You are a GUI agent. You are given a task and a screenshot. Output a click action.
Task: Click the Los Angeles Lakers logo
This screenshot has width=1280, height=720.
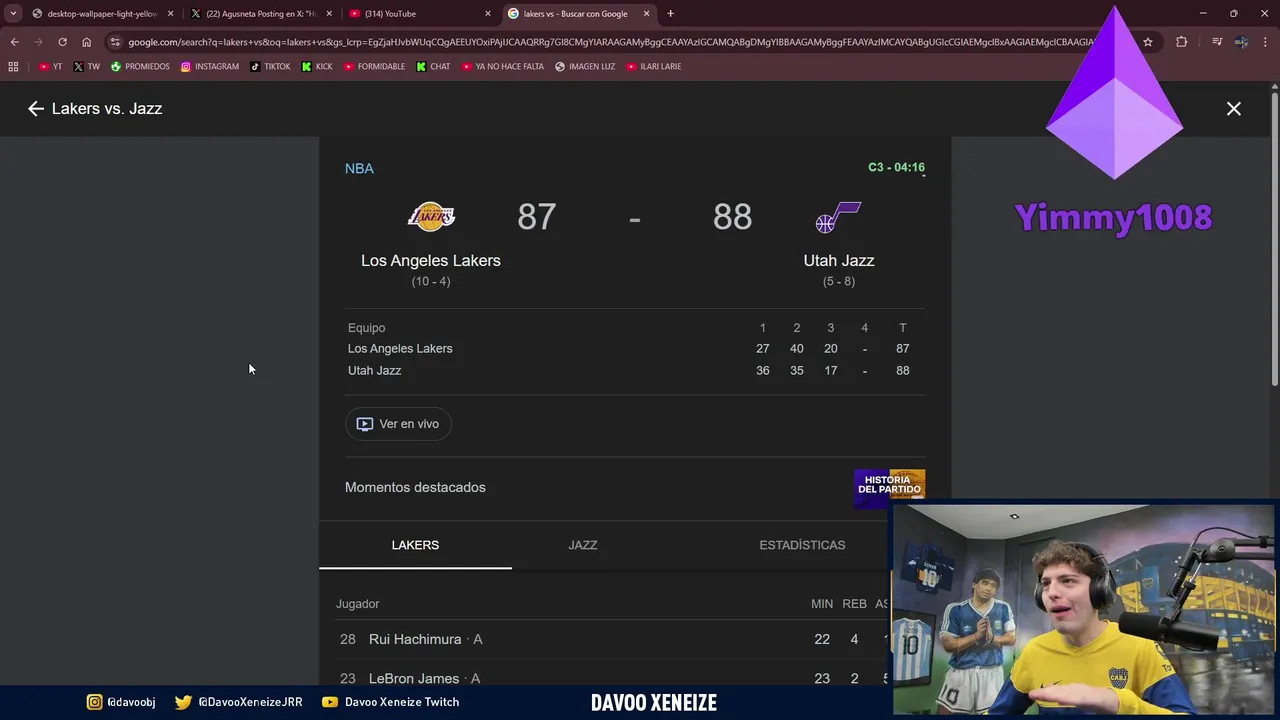[431, 217]
